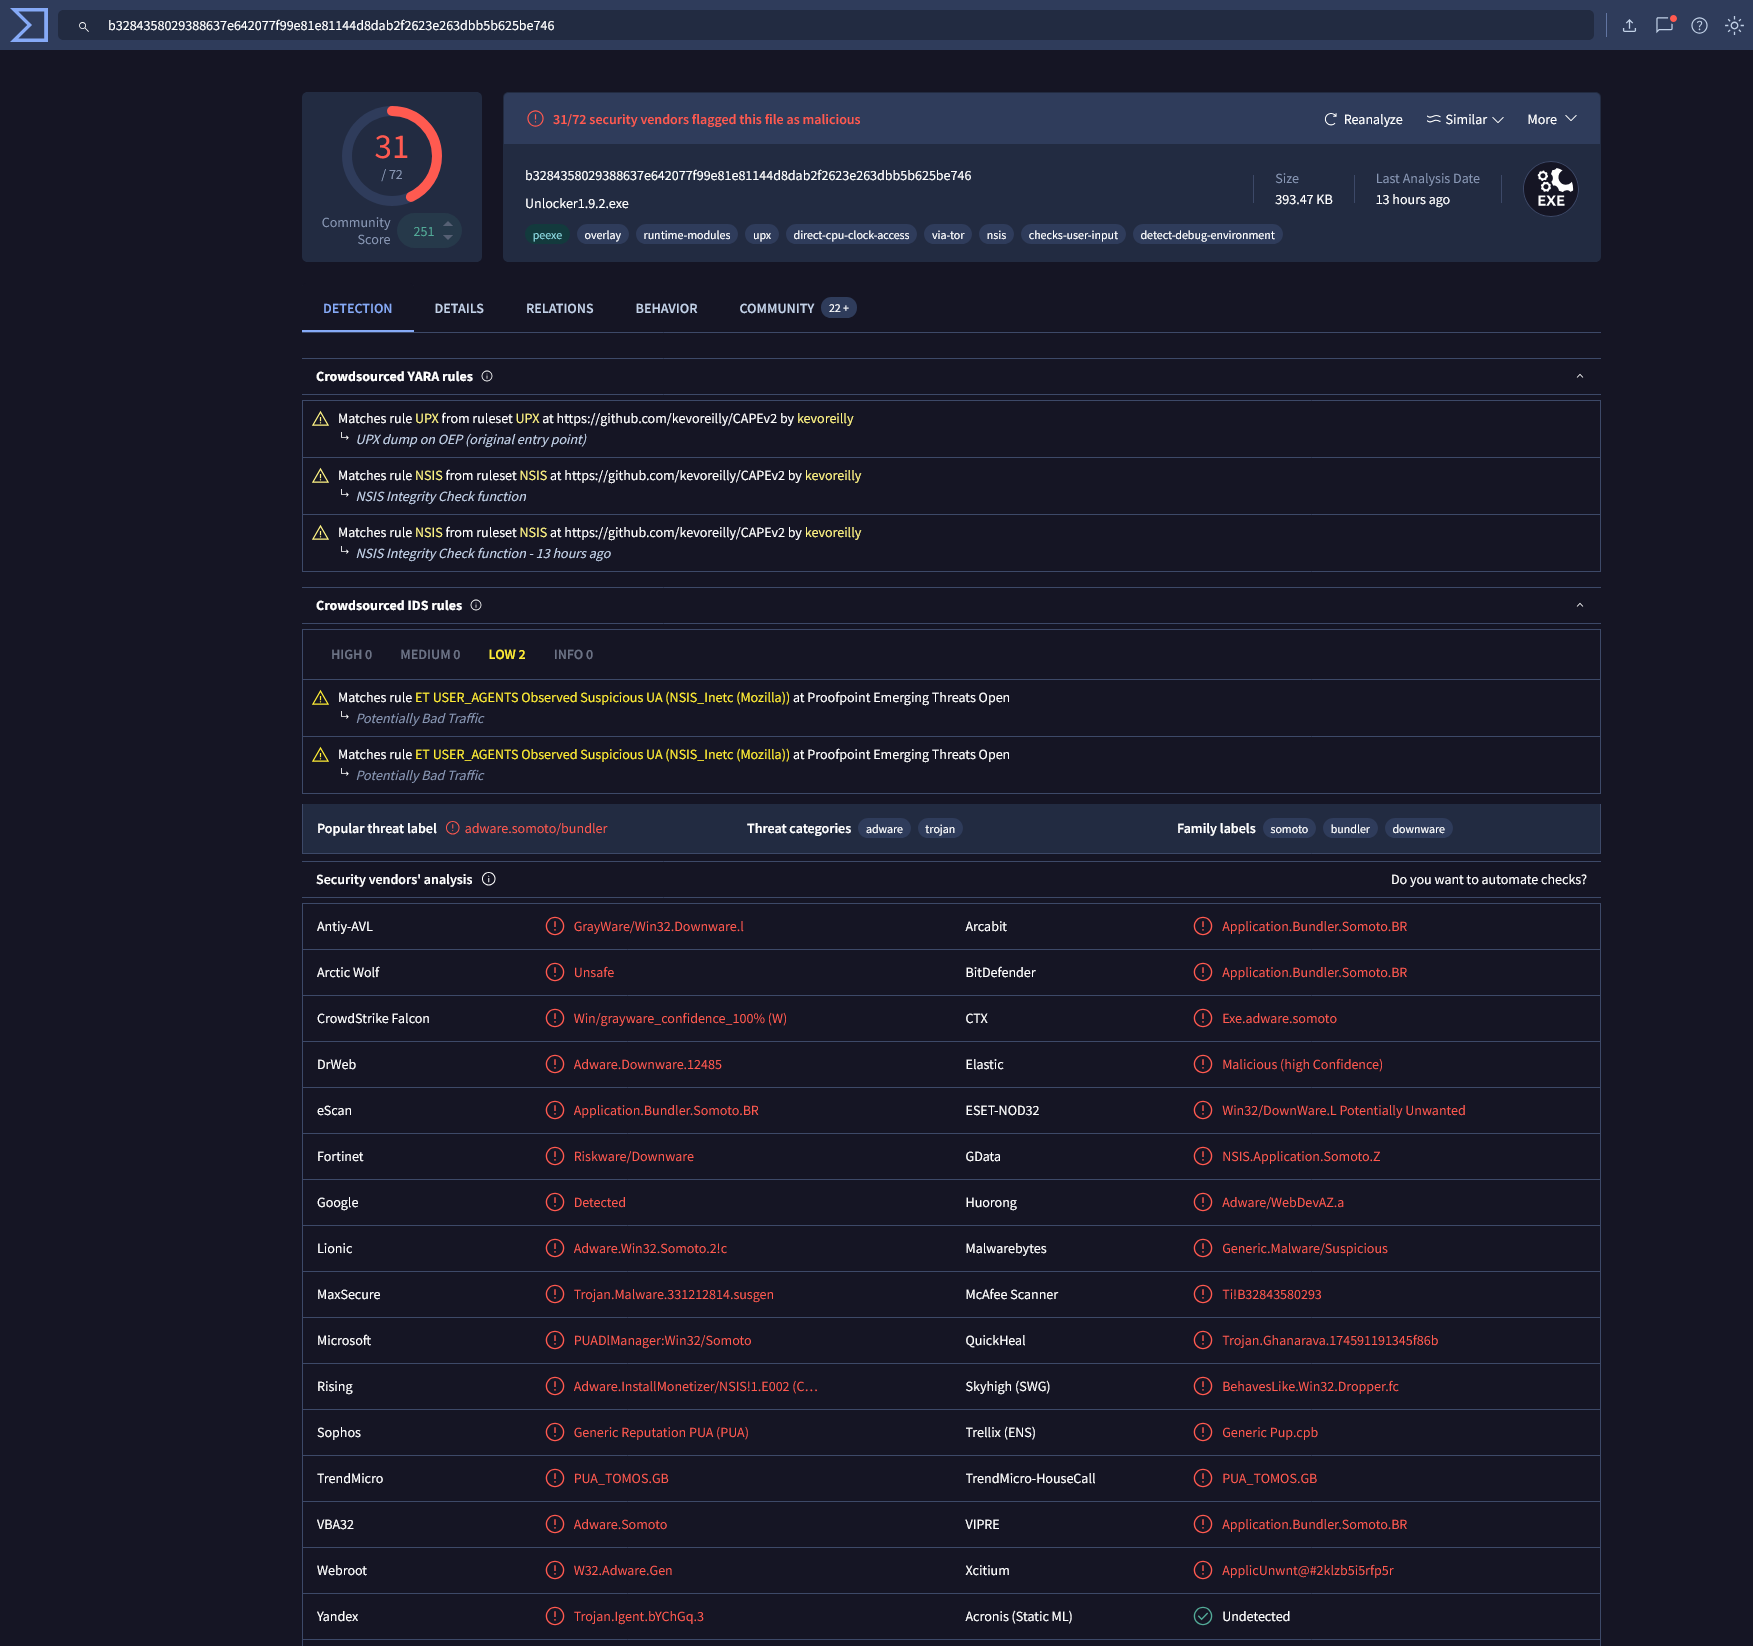
Task: Click the alert icon in malicious flag banner
Action: coord(536,120)
